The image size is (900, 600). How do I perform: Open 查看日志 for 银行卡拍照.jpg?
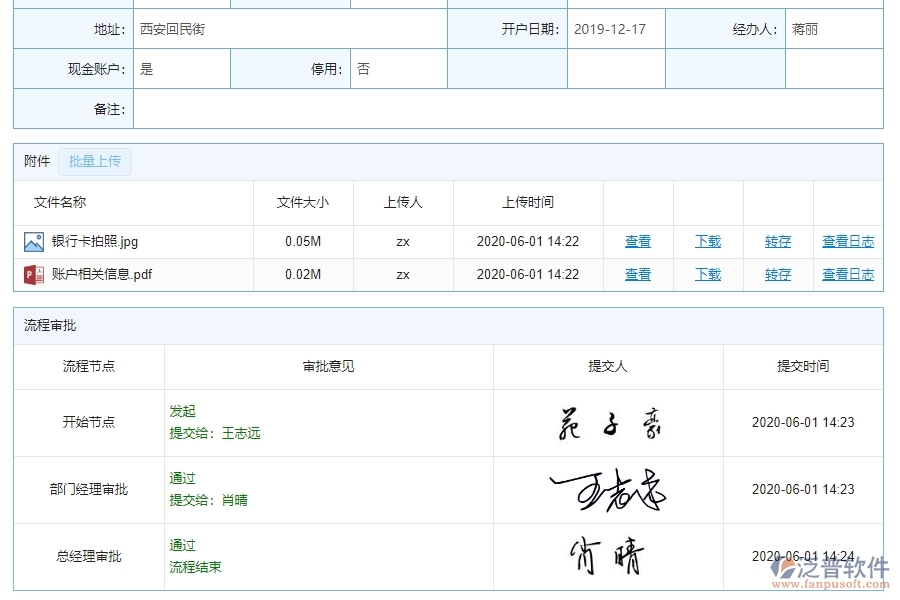pos(847,241)
